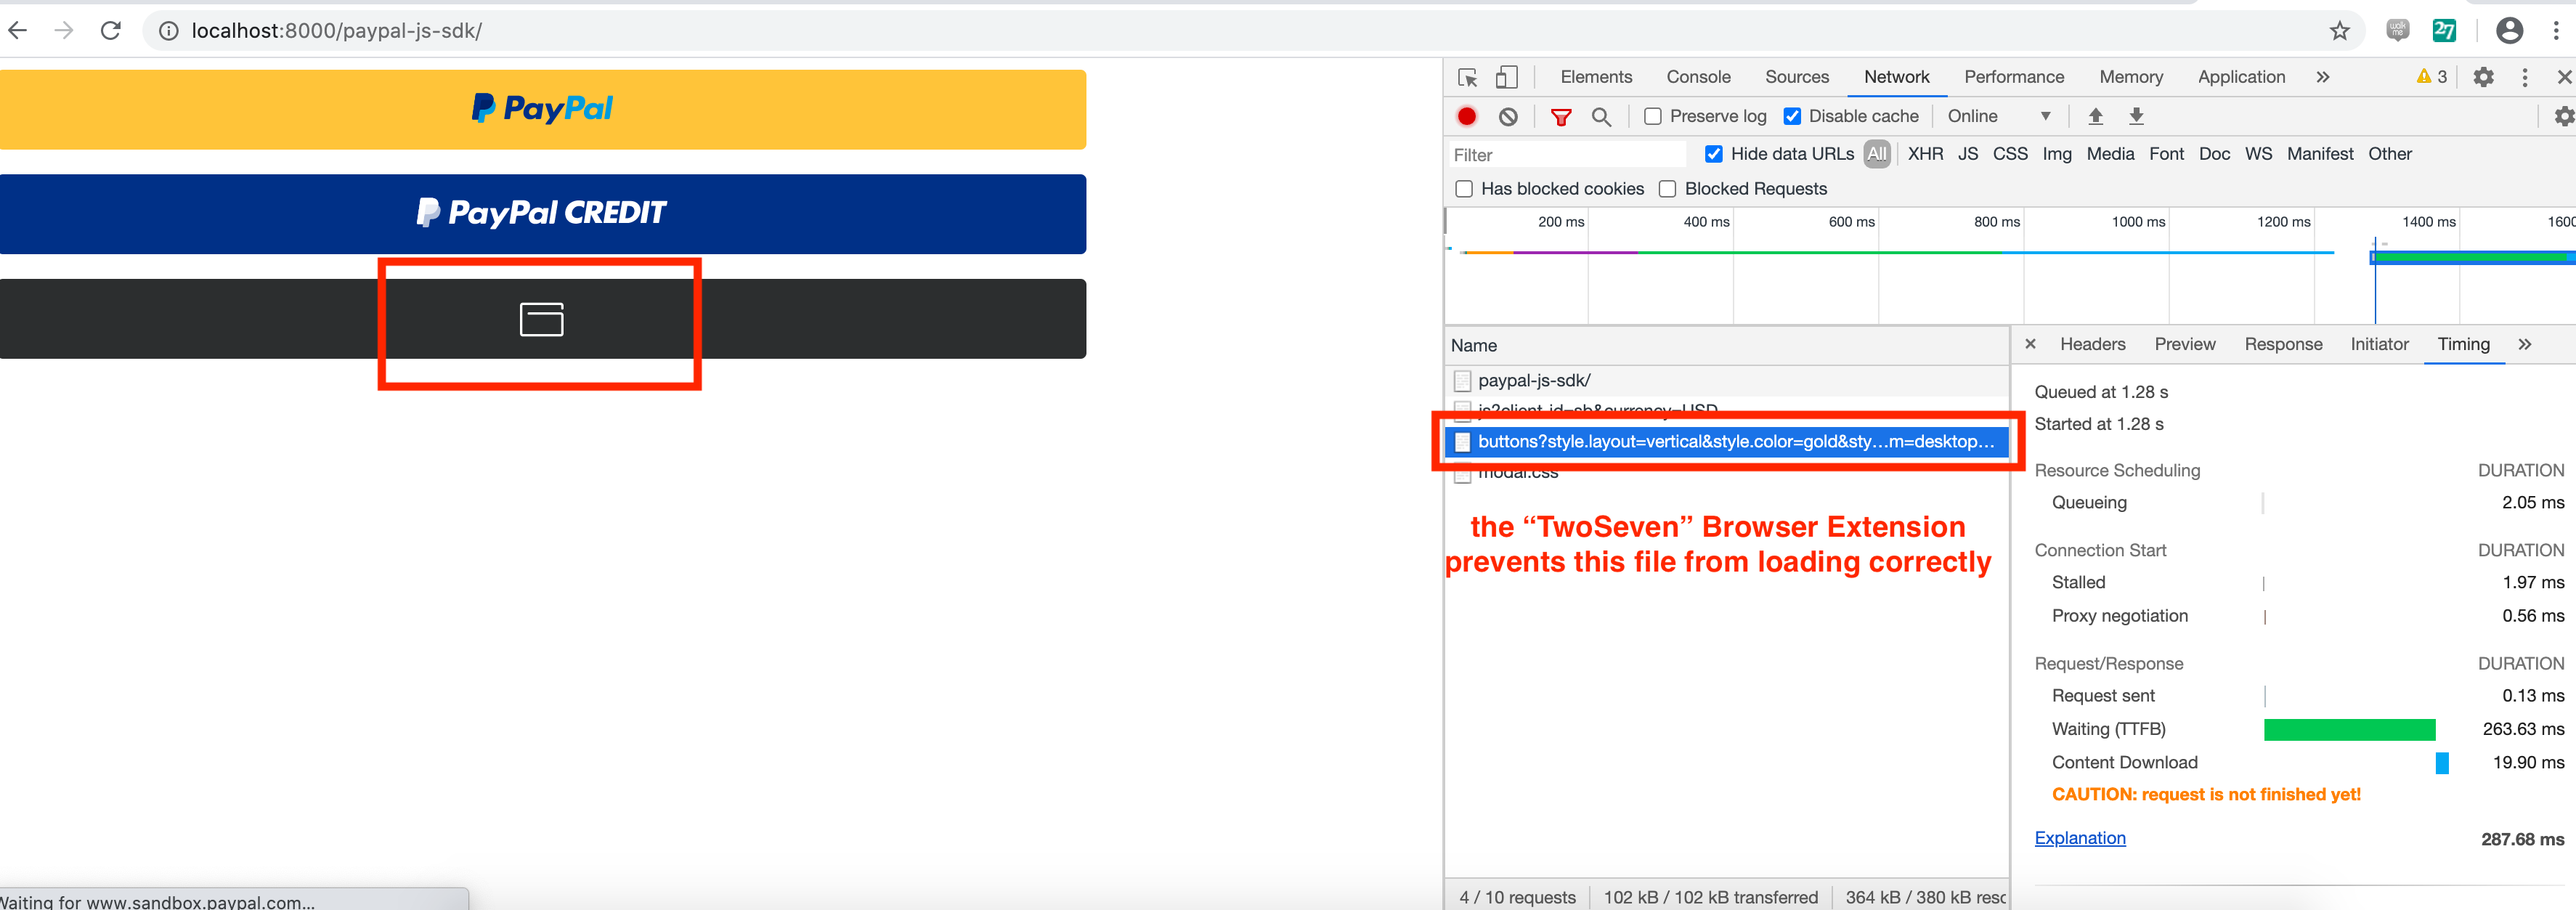
Task: Filter requests by Img
Action: pos(2056,154)
